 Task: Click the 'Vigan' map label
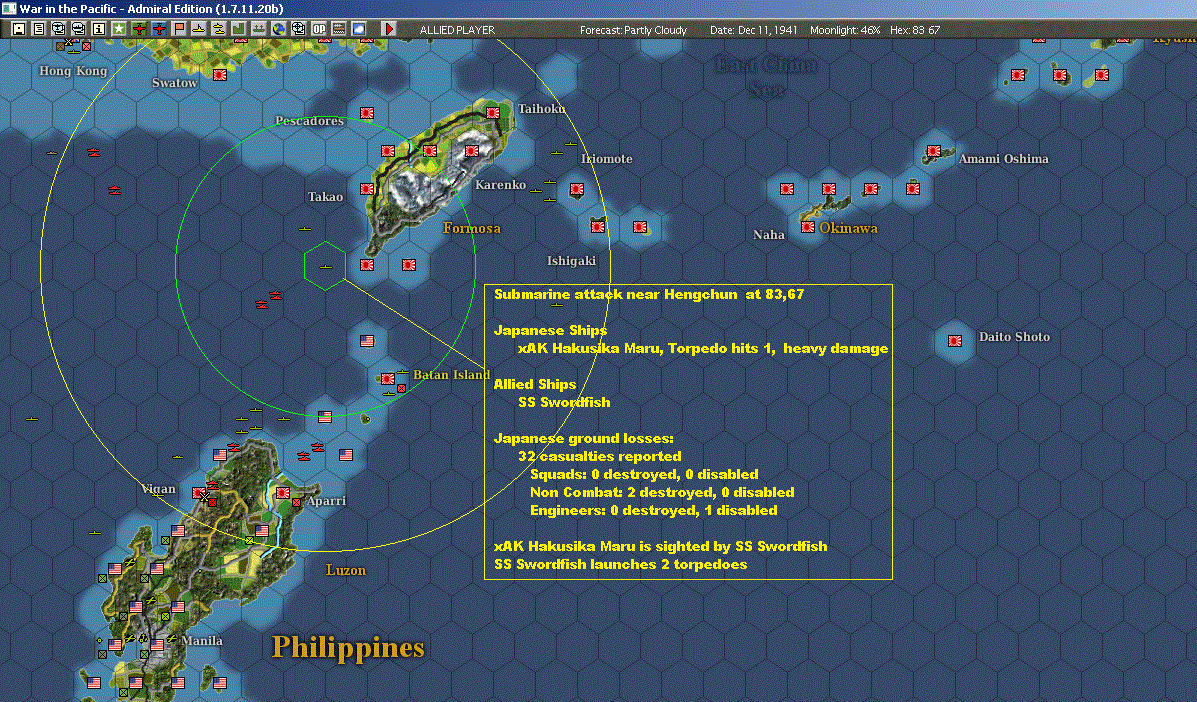coord(159,488)
